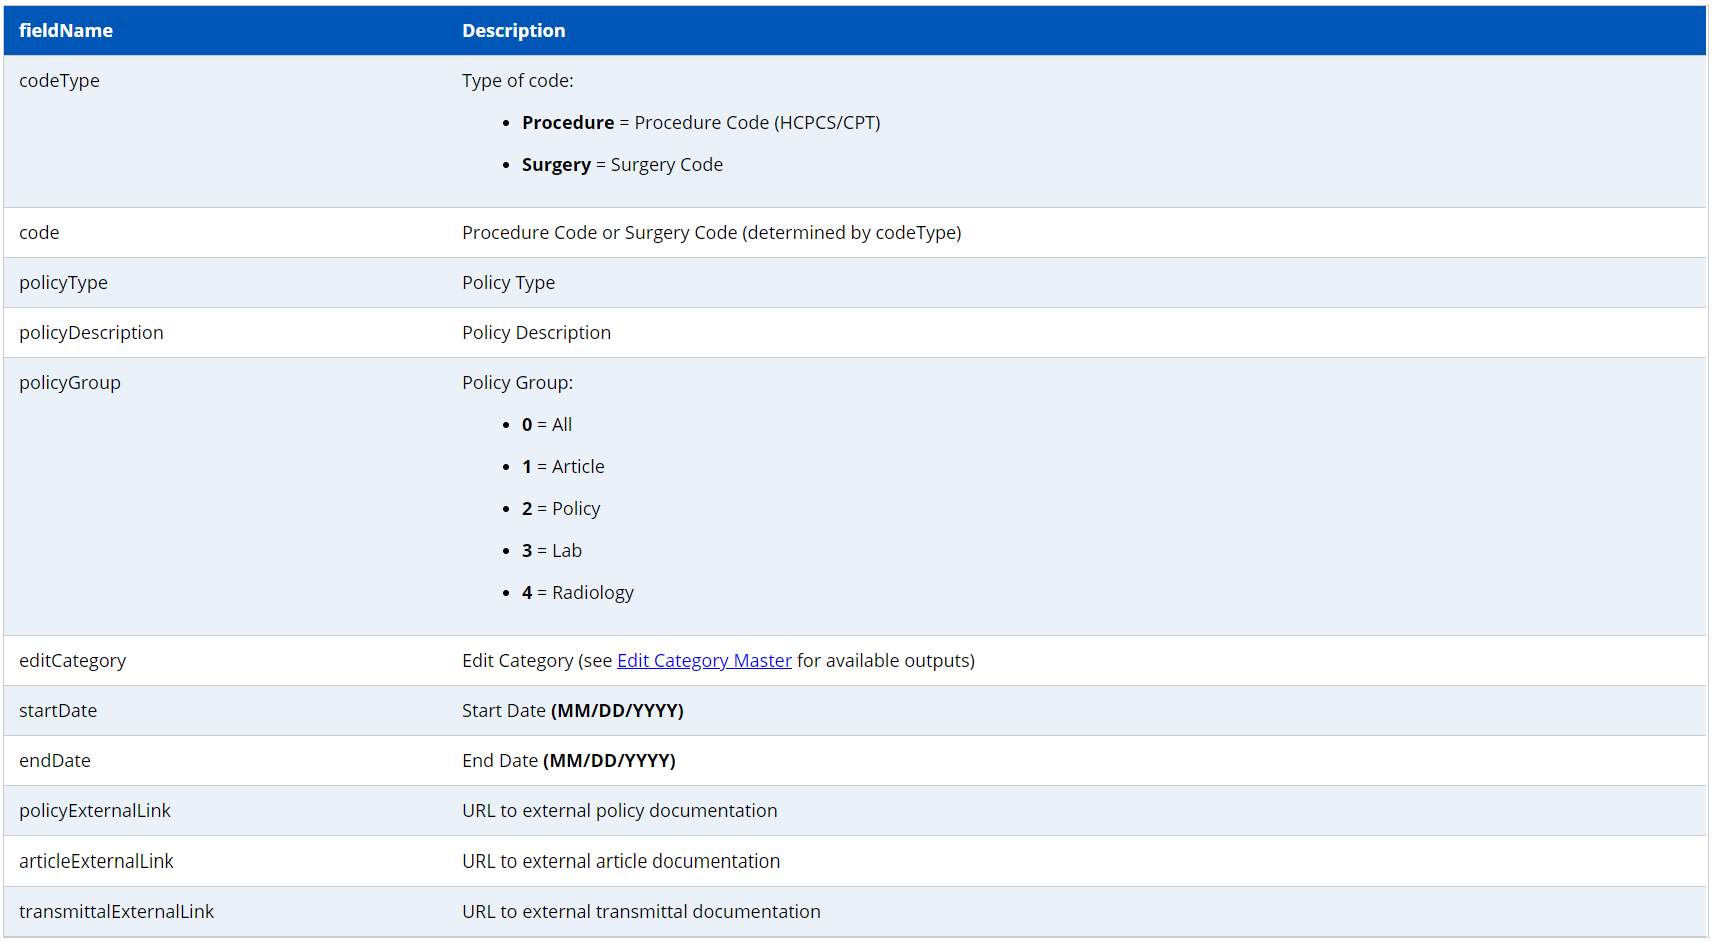Click the policyType field name

point(63,283)
